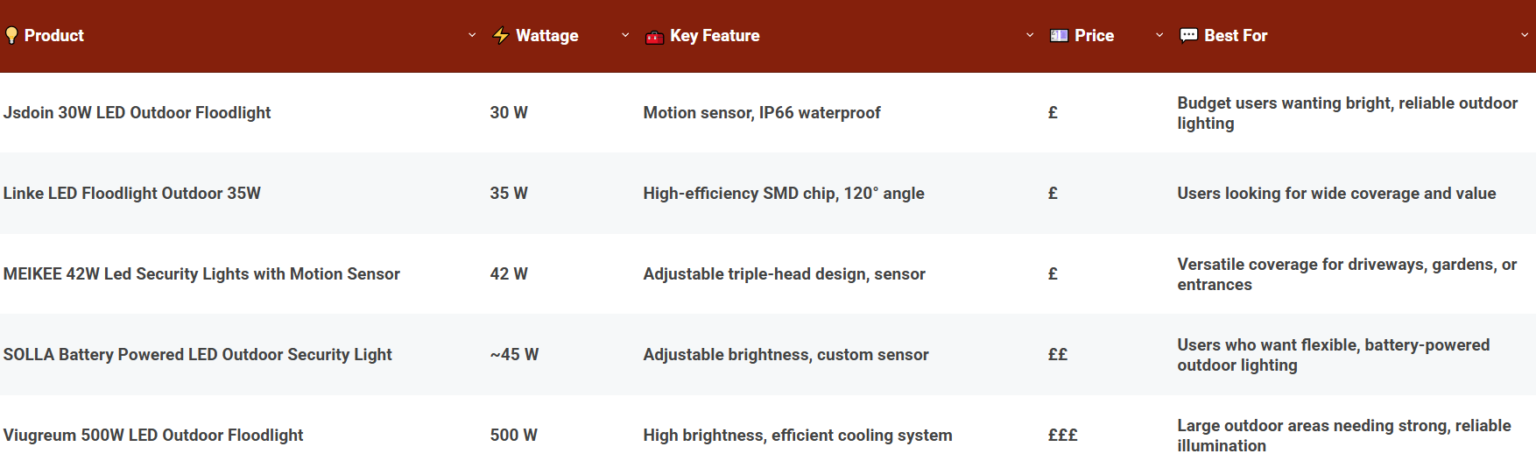1536x475 pixels.
Task: Select the Wattage column header label
Action: click(547, 36)
